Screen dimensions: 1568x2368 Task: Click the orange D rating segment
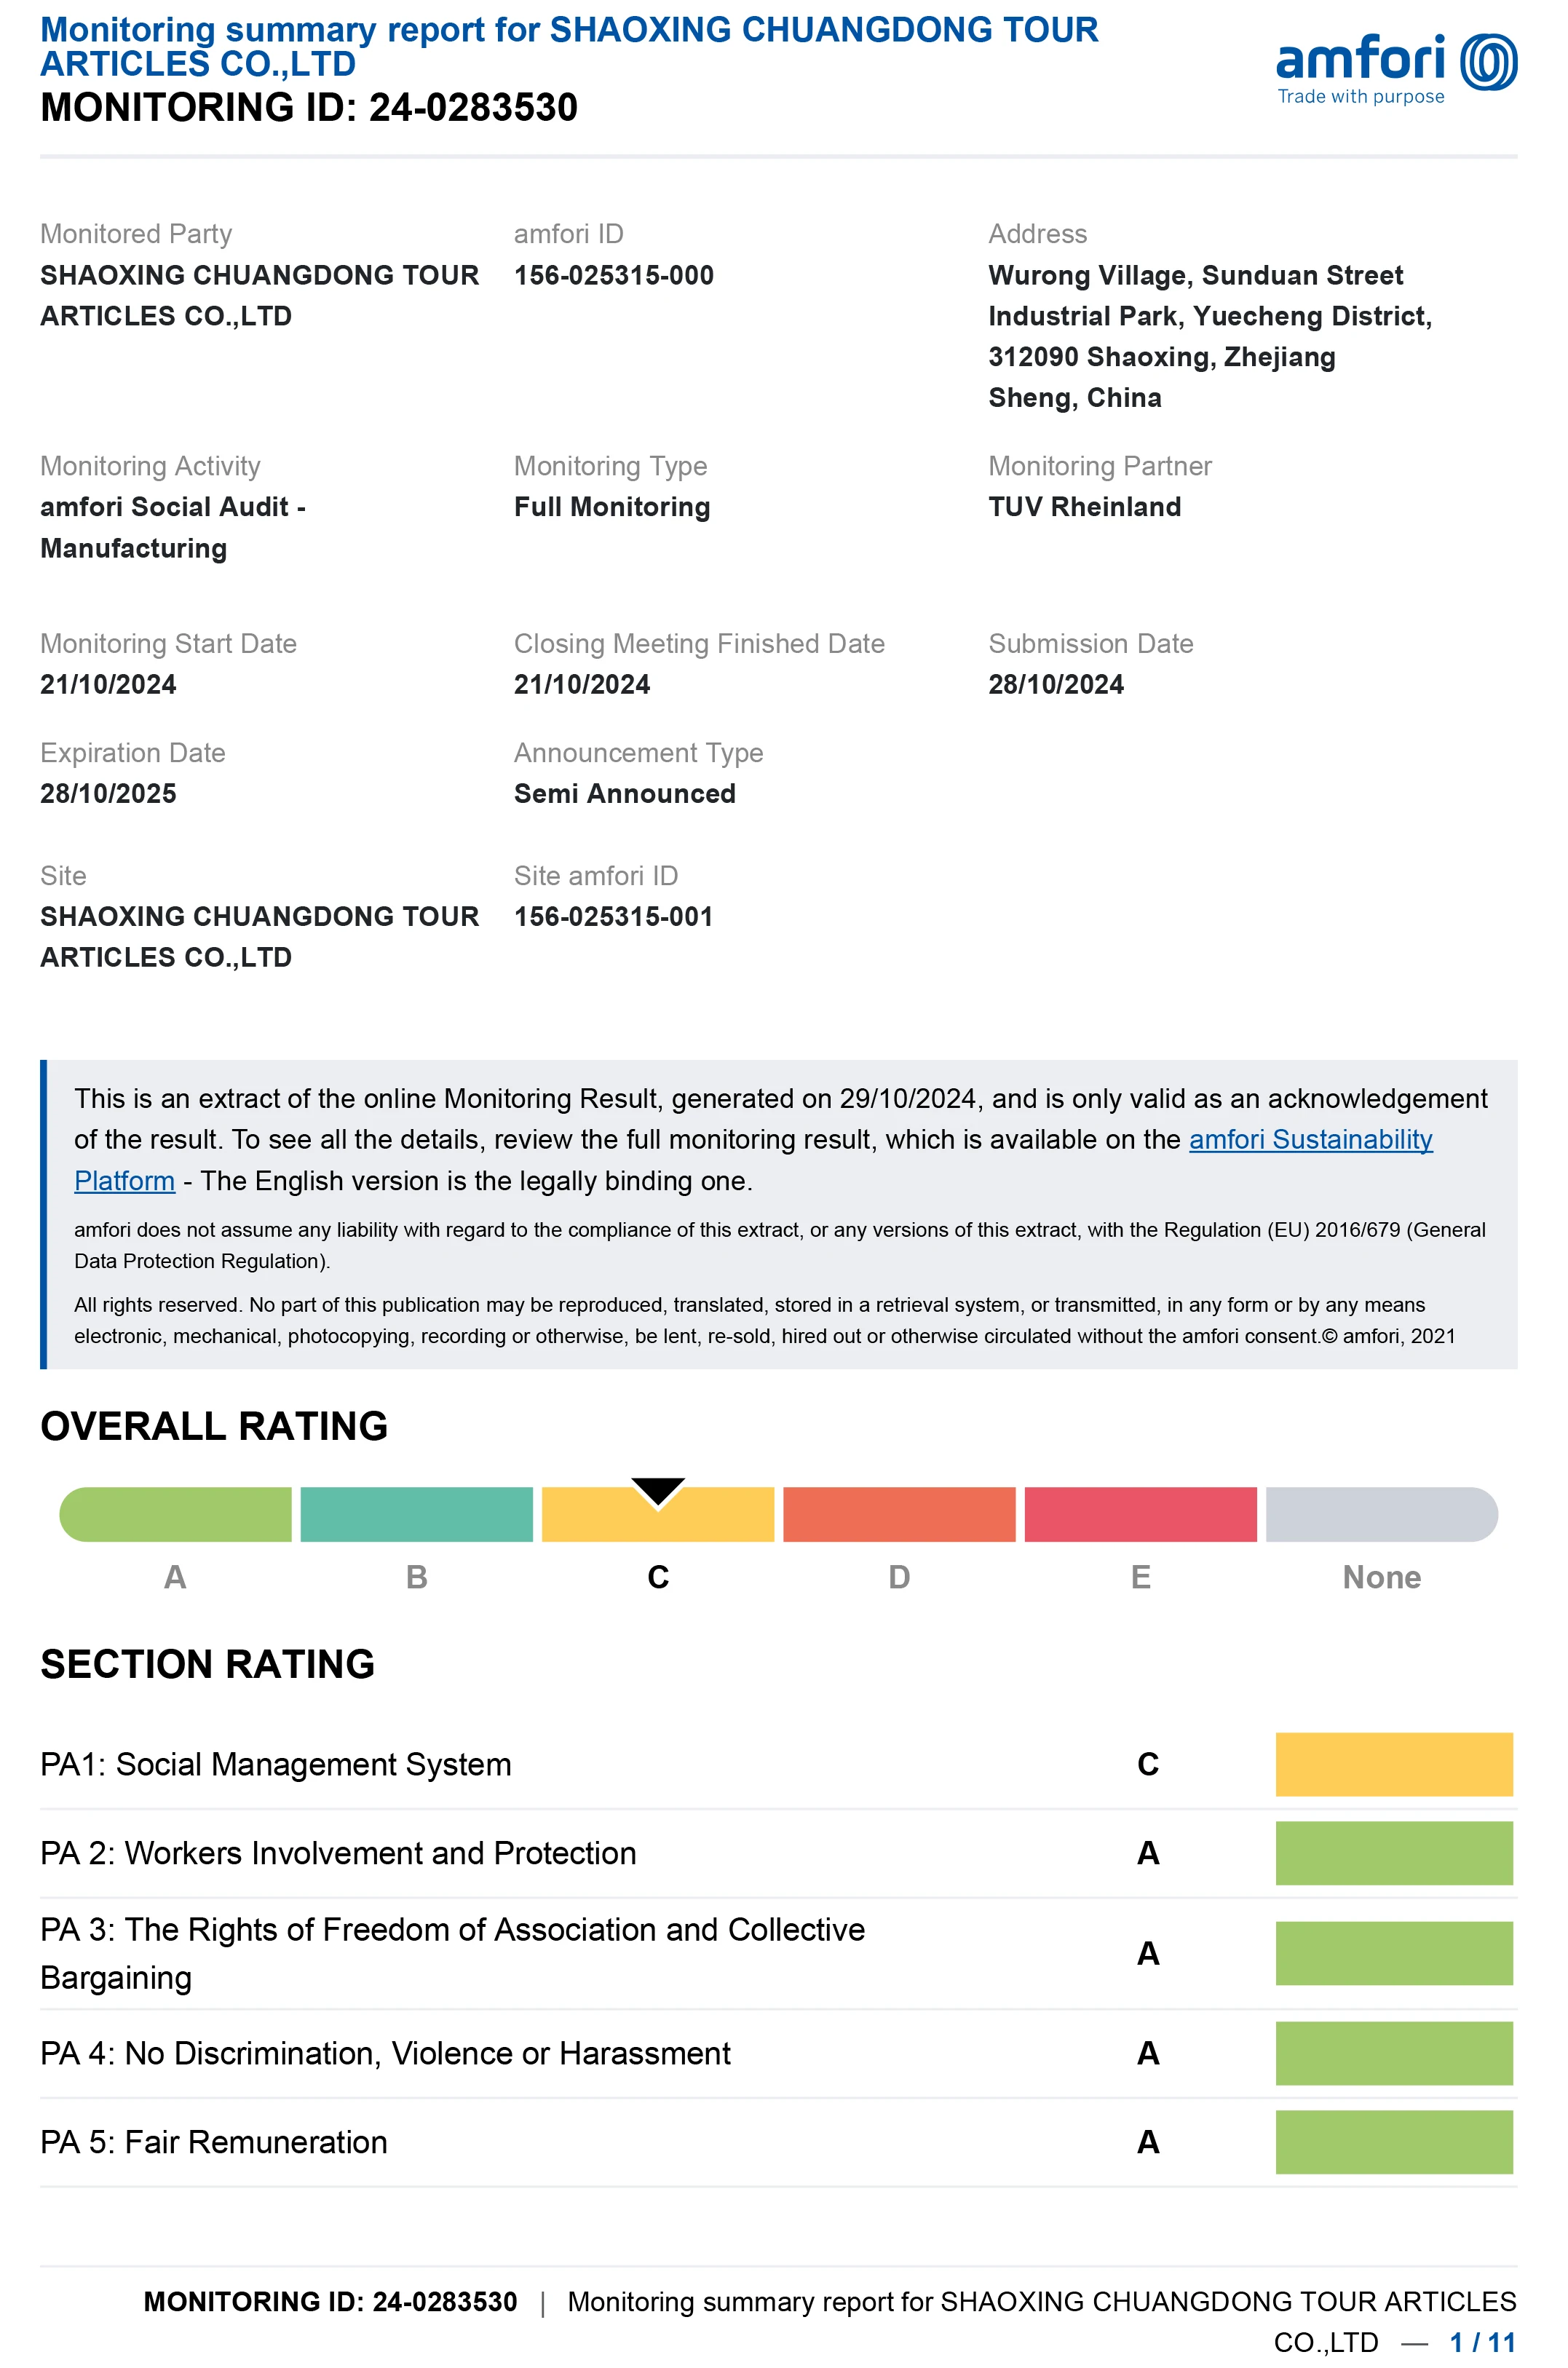[899, 1514]
